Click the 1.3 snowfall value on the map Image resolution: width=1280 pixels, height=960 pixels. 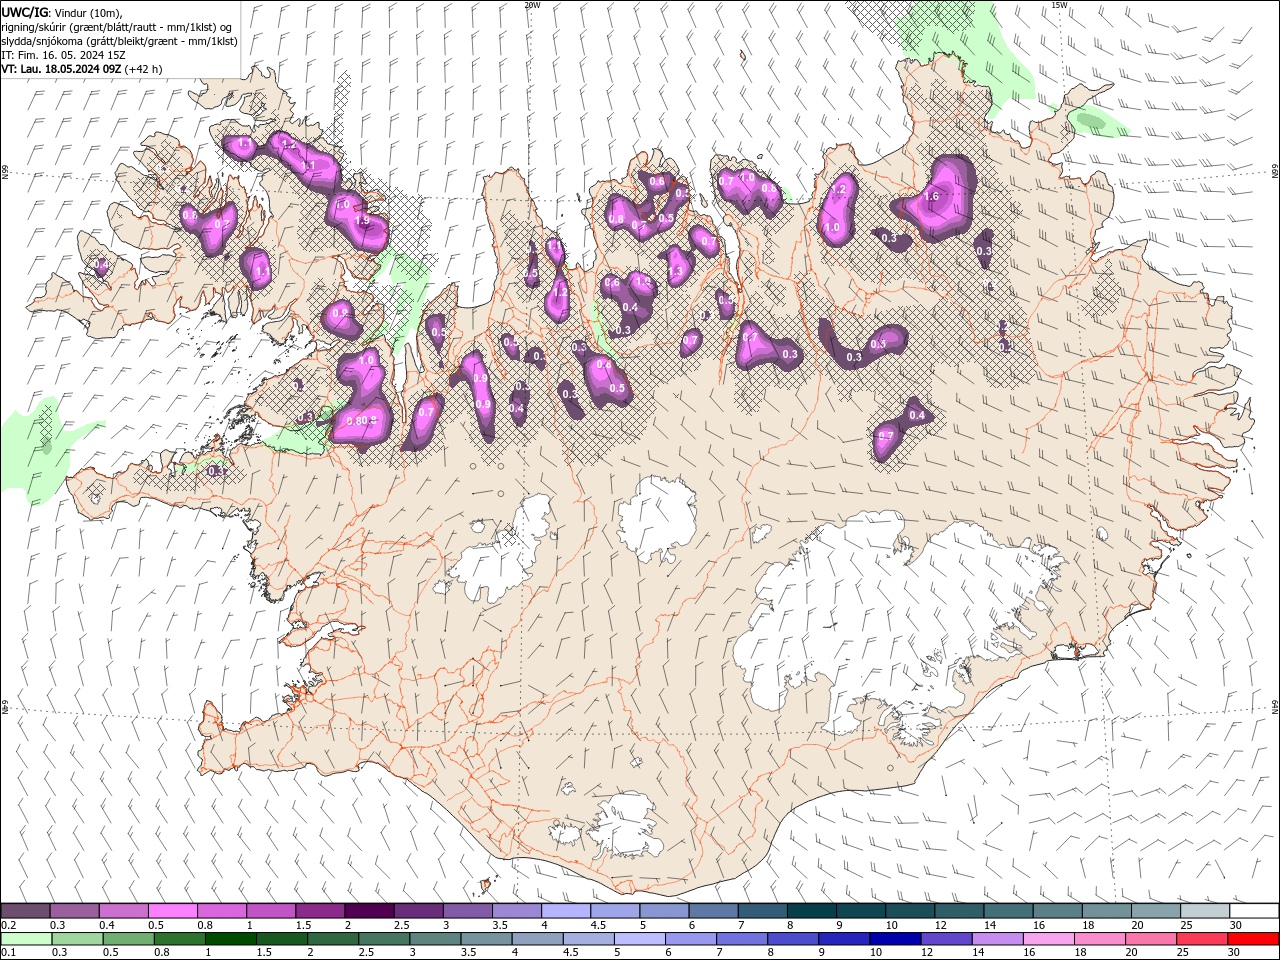point(675,271)
